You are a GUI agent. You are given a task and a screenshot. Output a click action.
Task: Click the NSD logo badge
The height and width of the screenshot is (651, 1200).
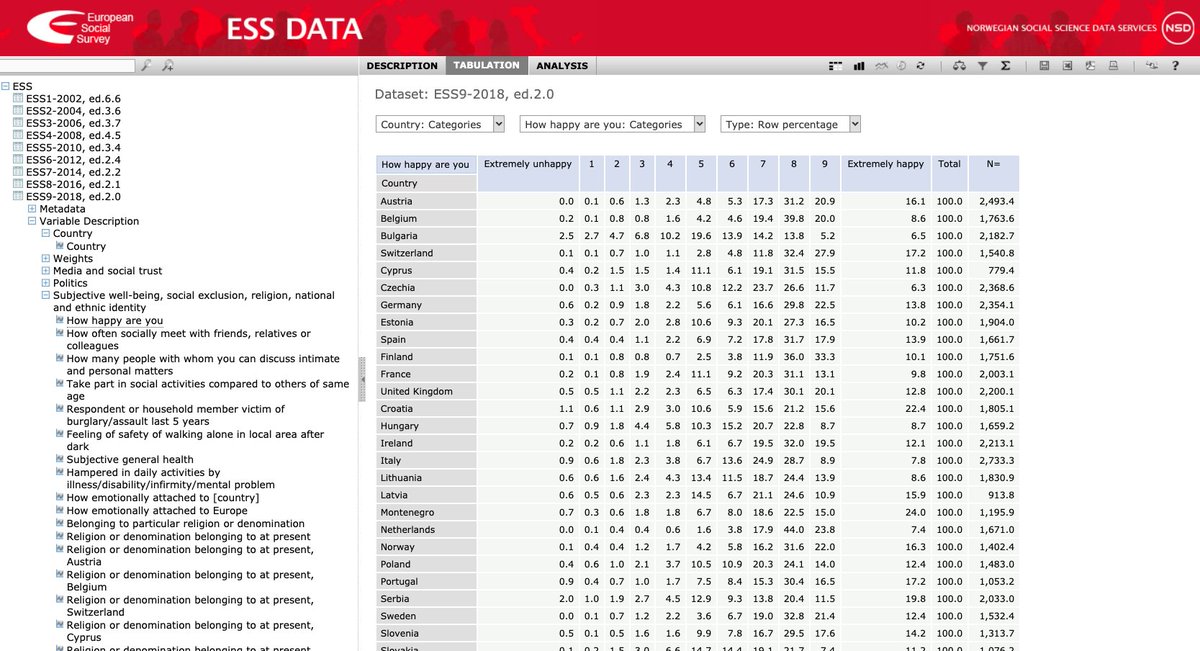pyautogui.click(x=1176, y=27)
